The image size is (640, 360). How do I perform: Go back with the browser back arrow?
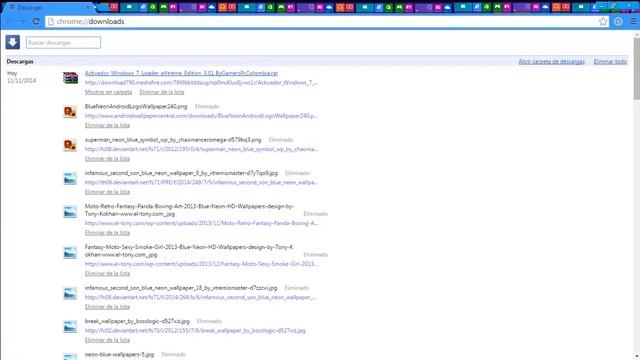coord(9,22)
